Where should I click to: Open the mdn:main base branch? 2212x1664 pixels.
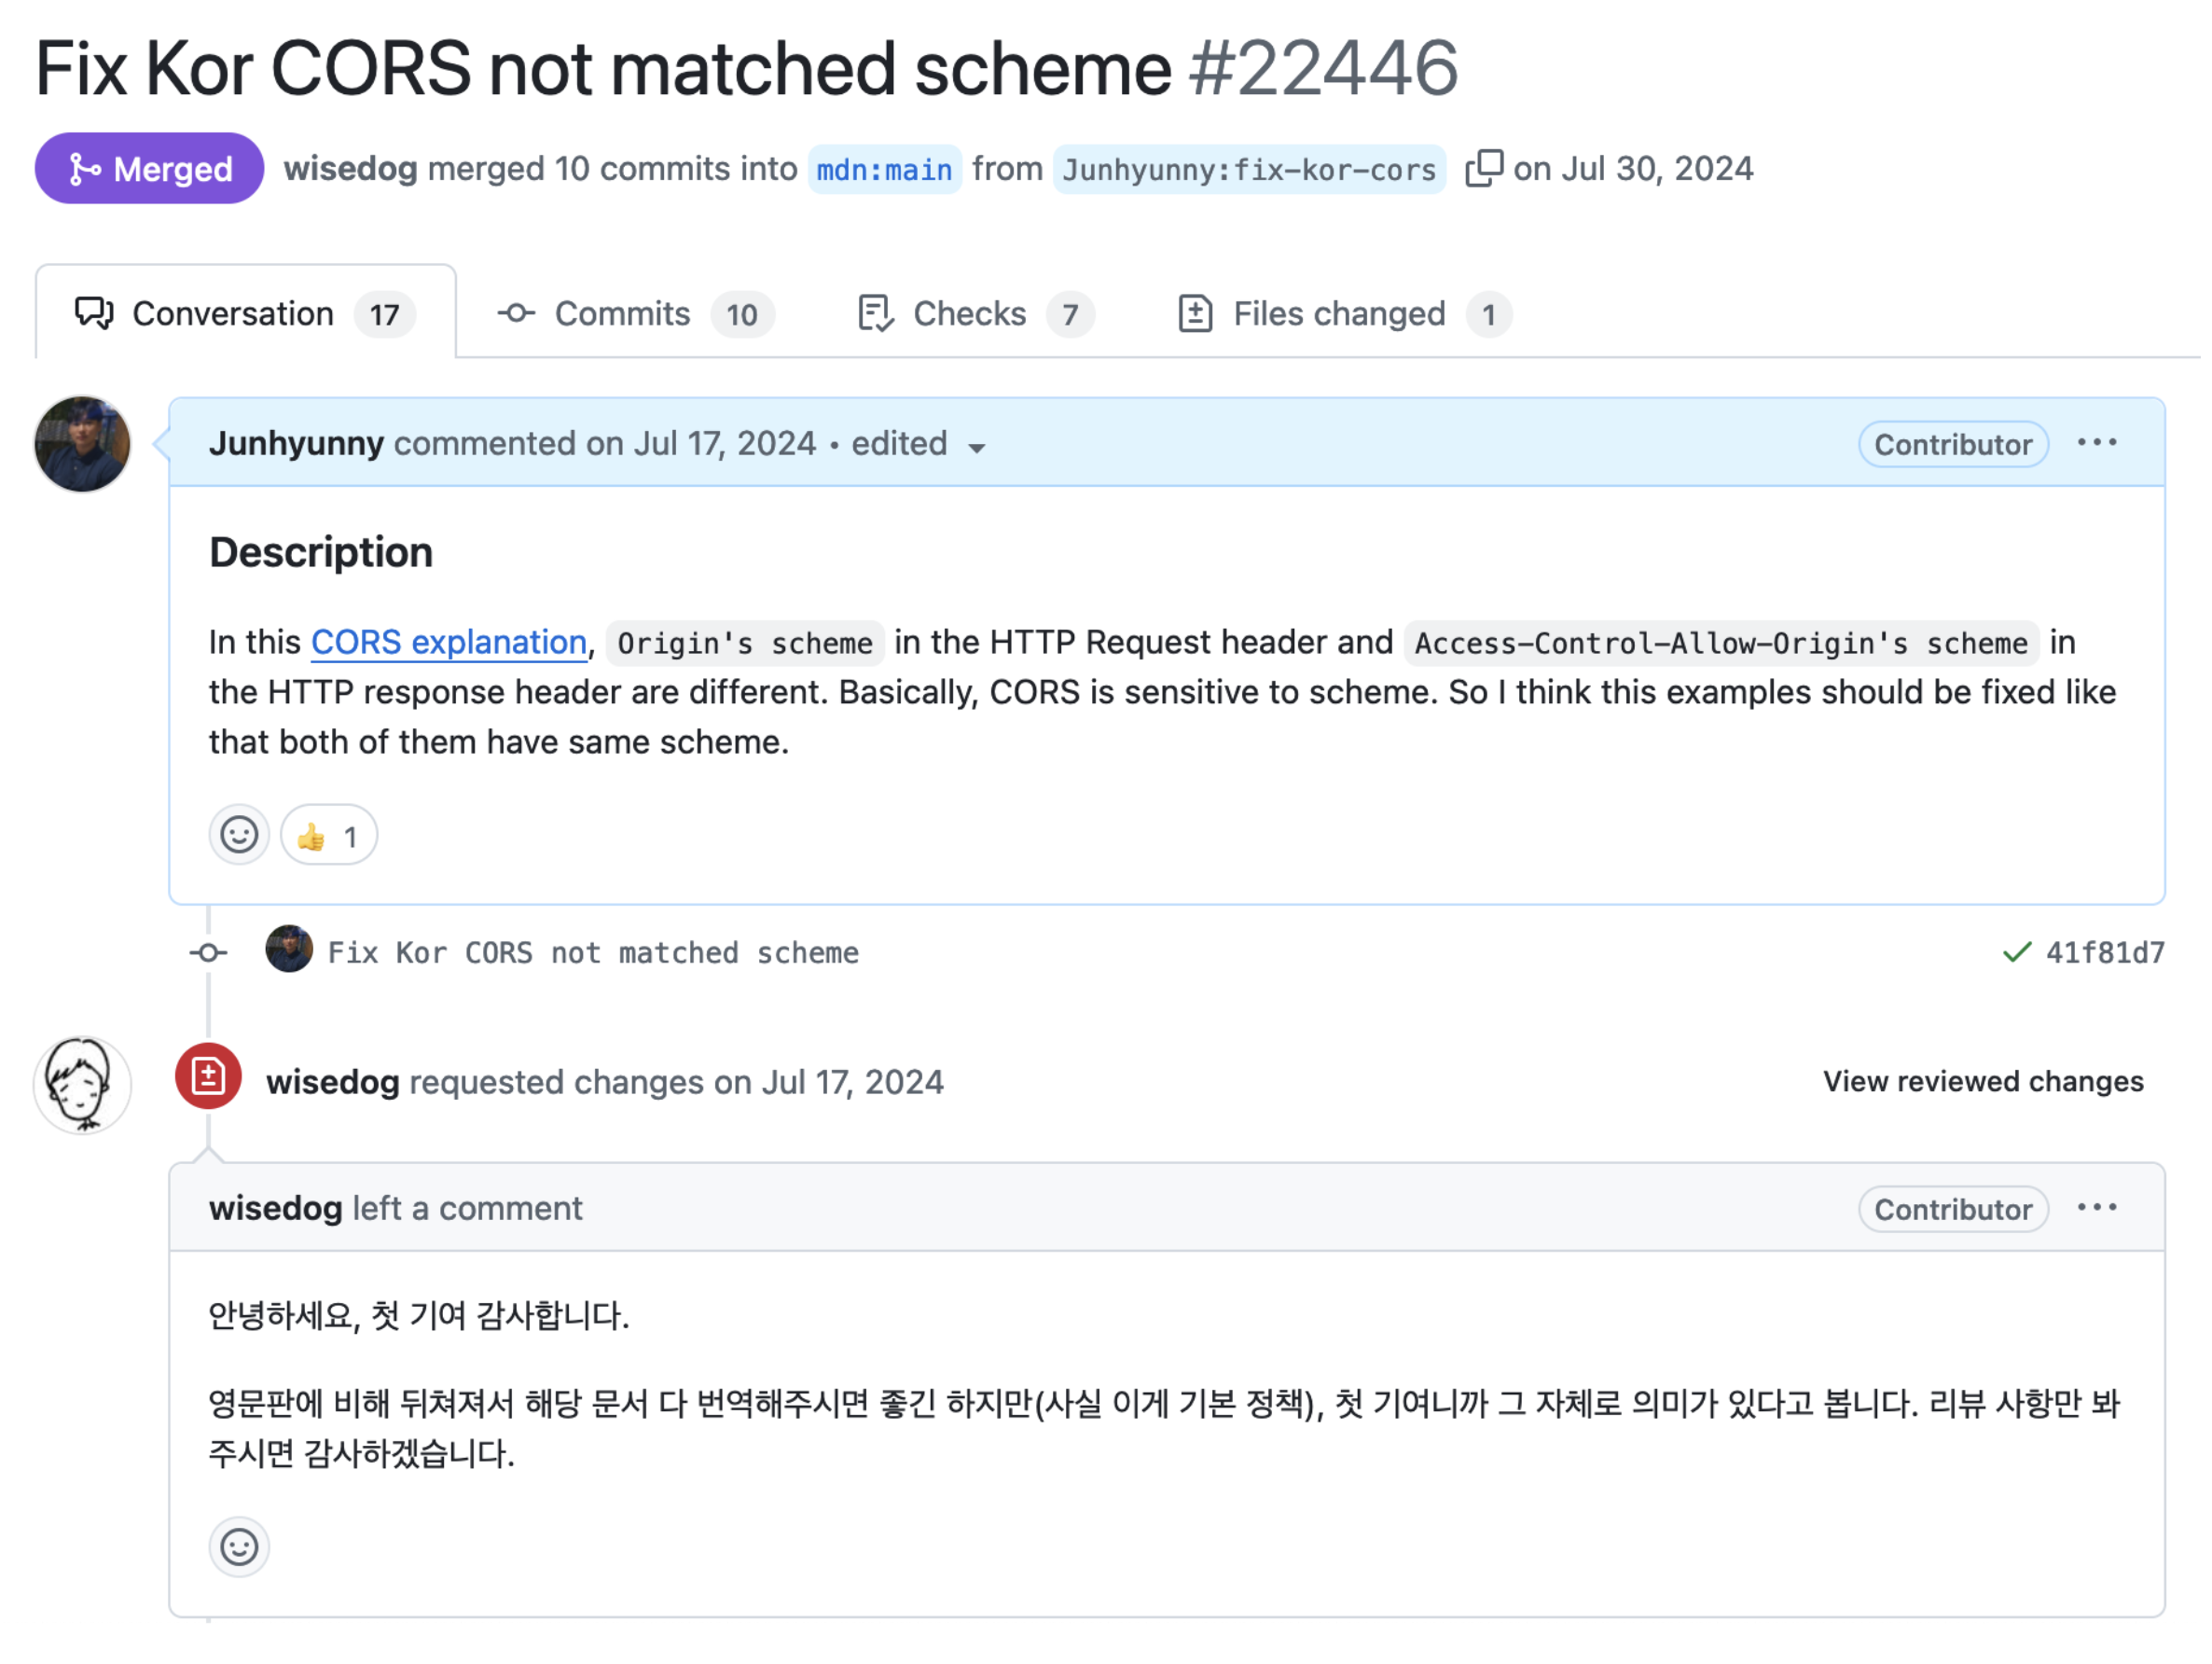click(x=884, y=169)
